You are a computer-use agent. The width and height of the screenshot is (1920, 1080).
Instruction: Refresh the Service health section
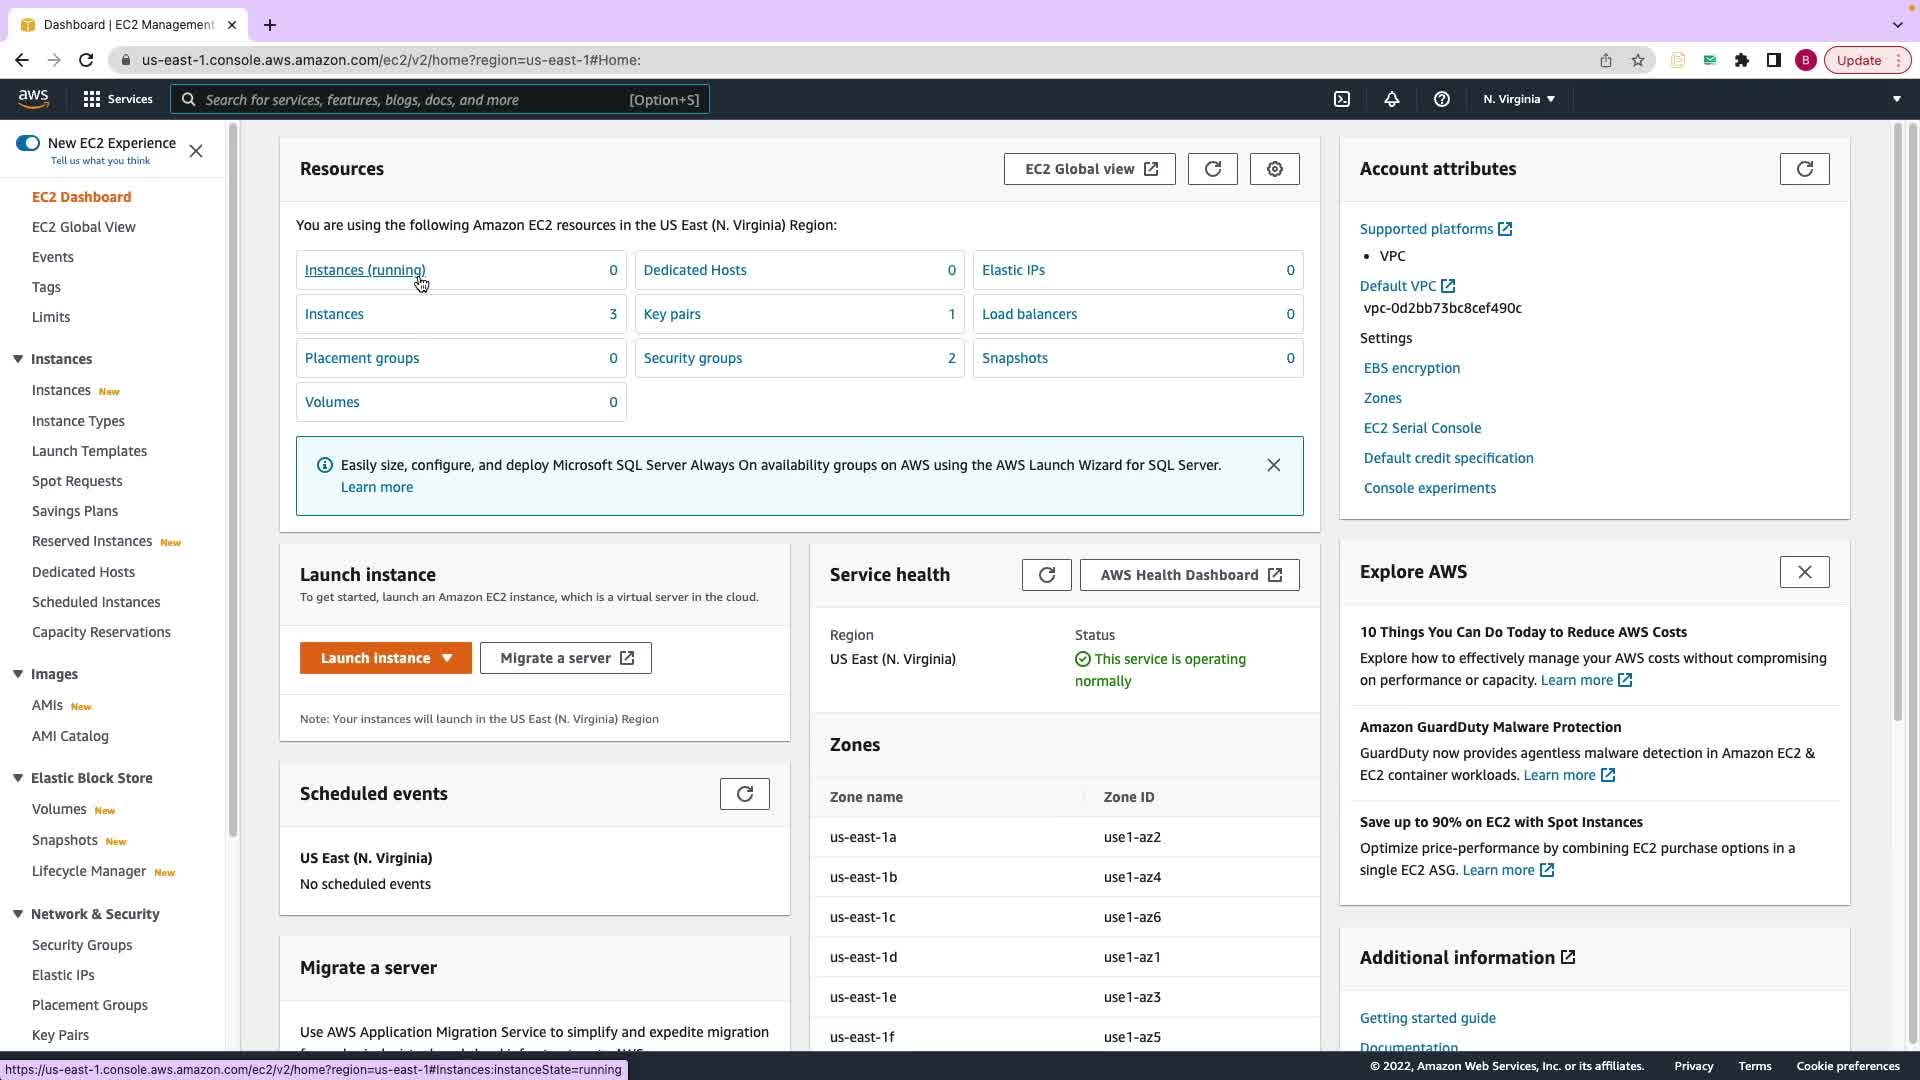coord(1046,575)
